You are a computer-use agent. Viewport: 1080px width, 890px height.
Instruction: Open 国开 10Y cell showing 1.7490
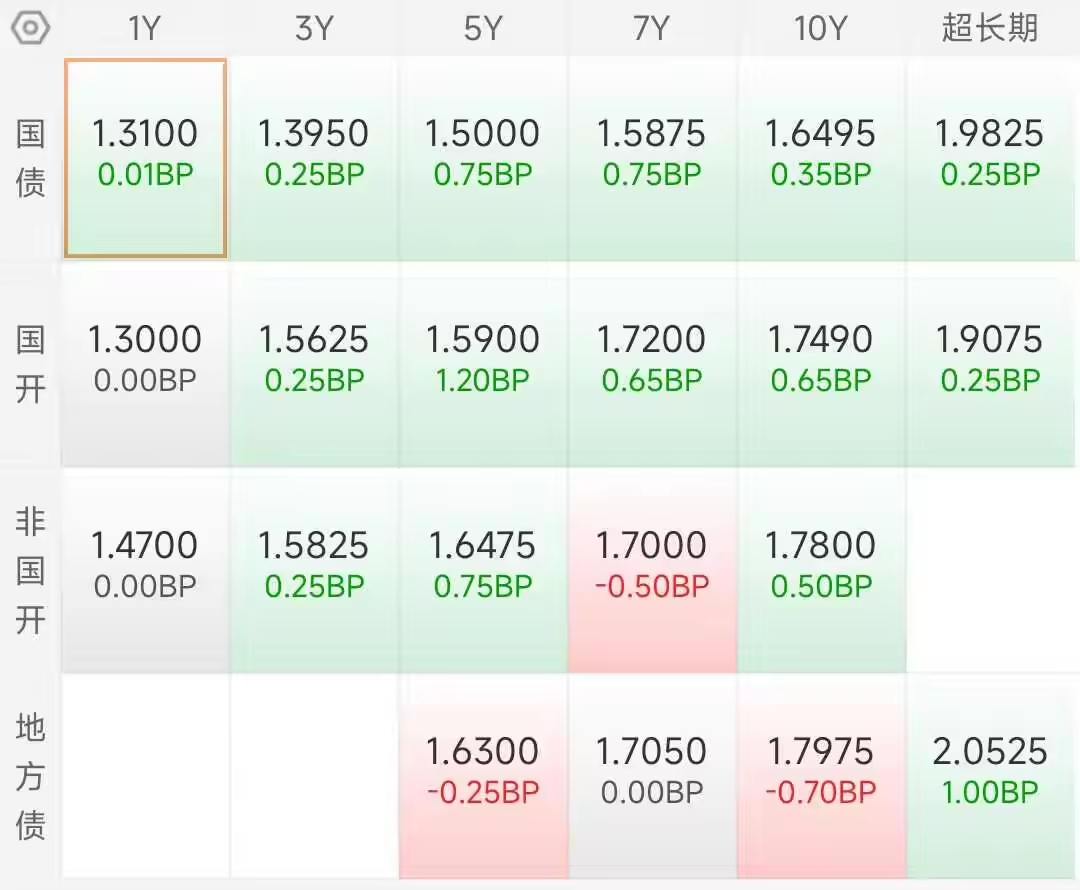(821, 364)
